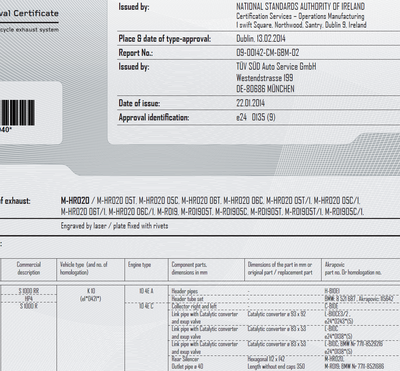This screenshot has width=400, height=371.
Task: Click the 'Date of issue:' label
Action: coord(139,103)
